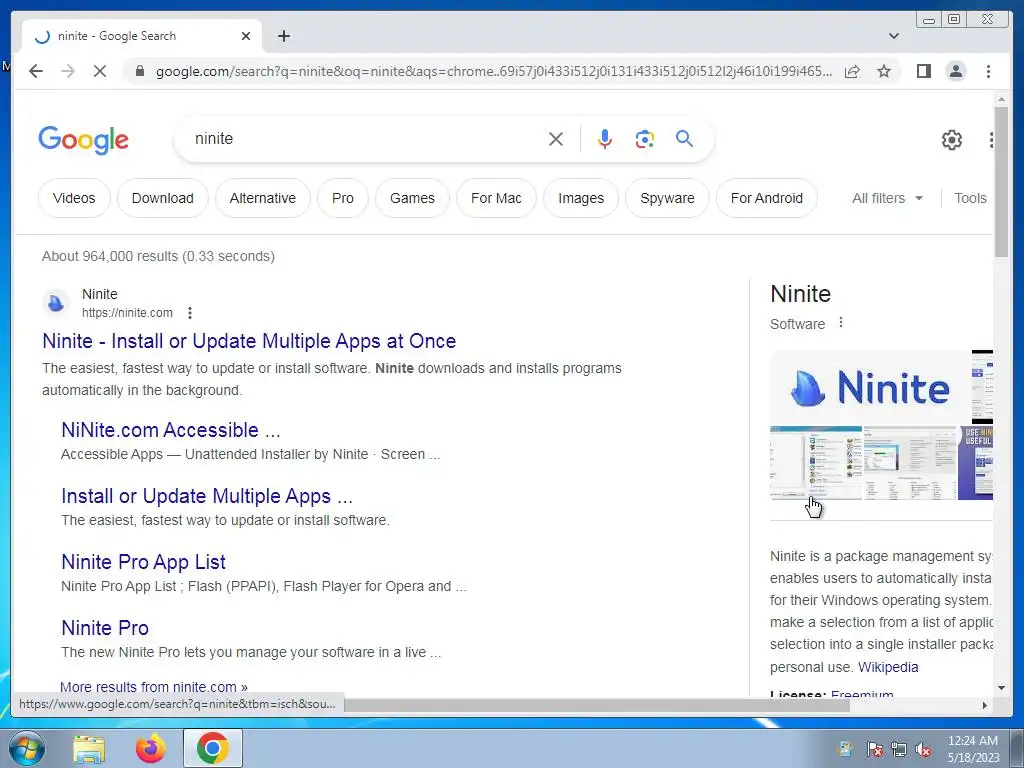Open the Windows Start menu
The height and width of the screenshot is (768, 1024).
[x=26, y=748]
